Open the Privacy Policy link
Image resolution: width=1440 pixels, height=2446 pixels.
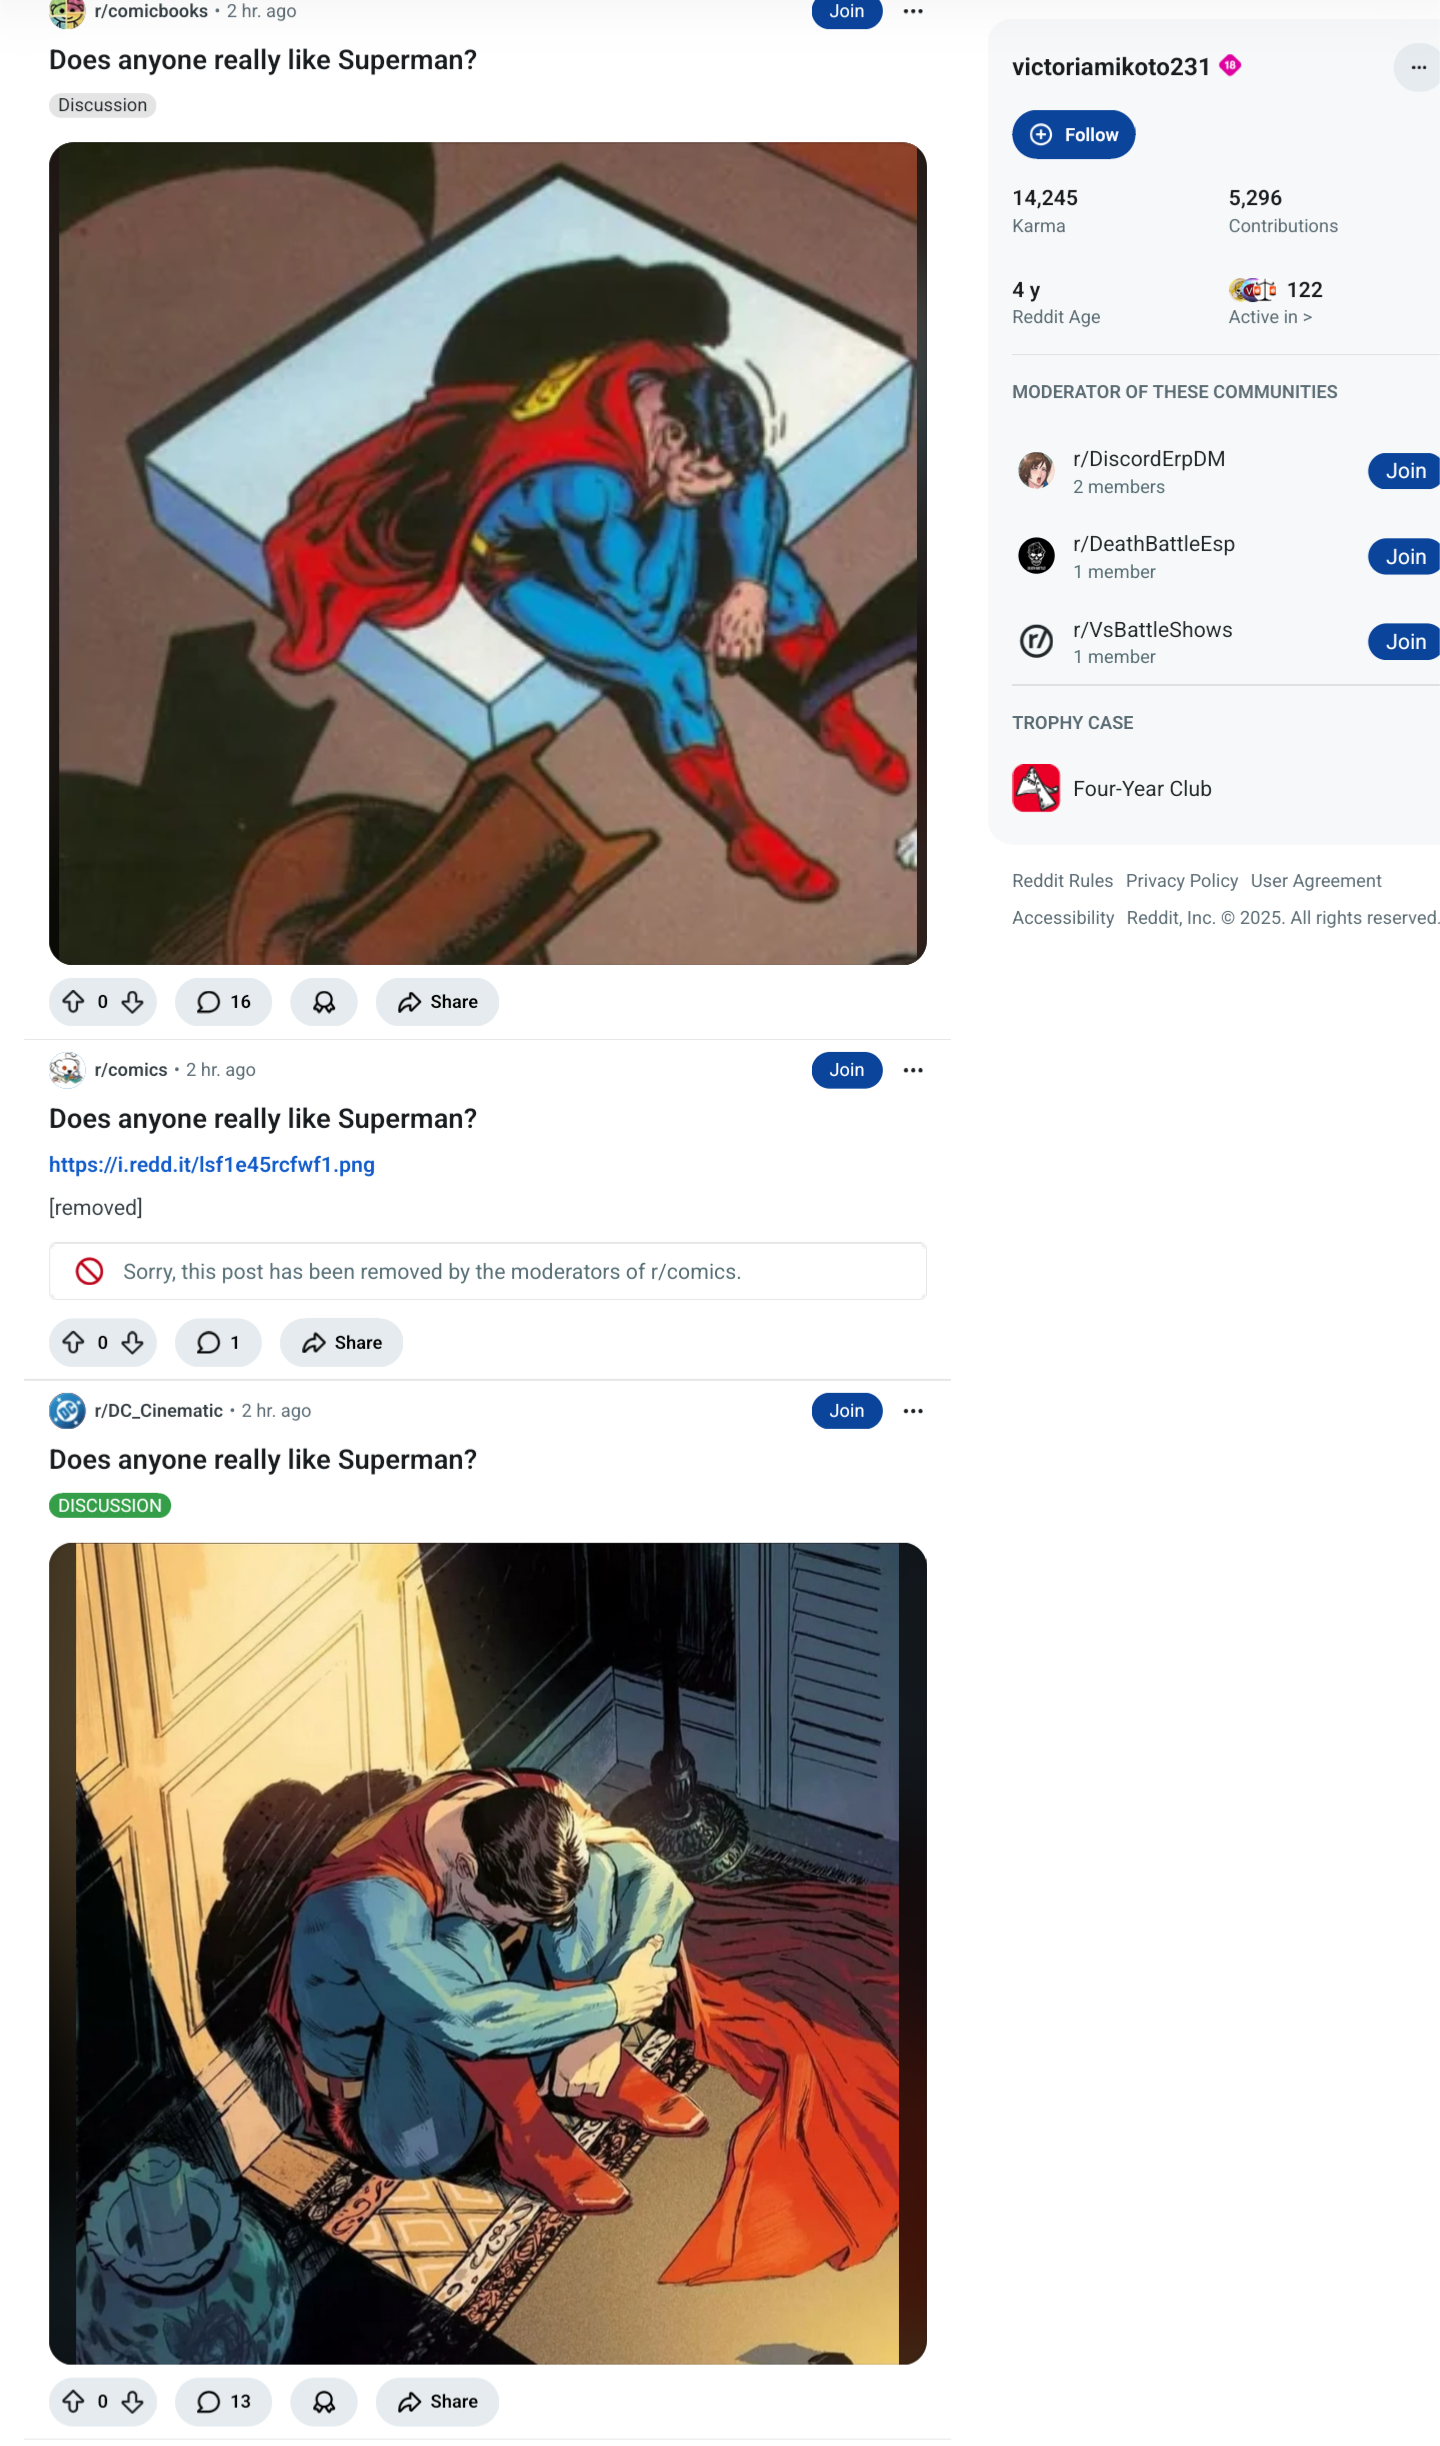click(x=1182, y=881)
